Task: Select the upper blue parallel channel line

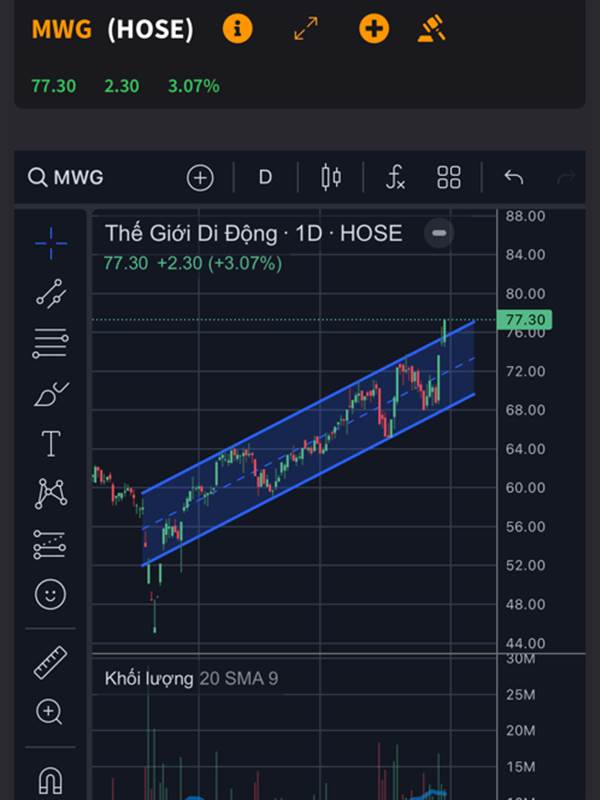Action: (309, 407)
